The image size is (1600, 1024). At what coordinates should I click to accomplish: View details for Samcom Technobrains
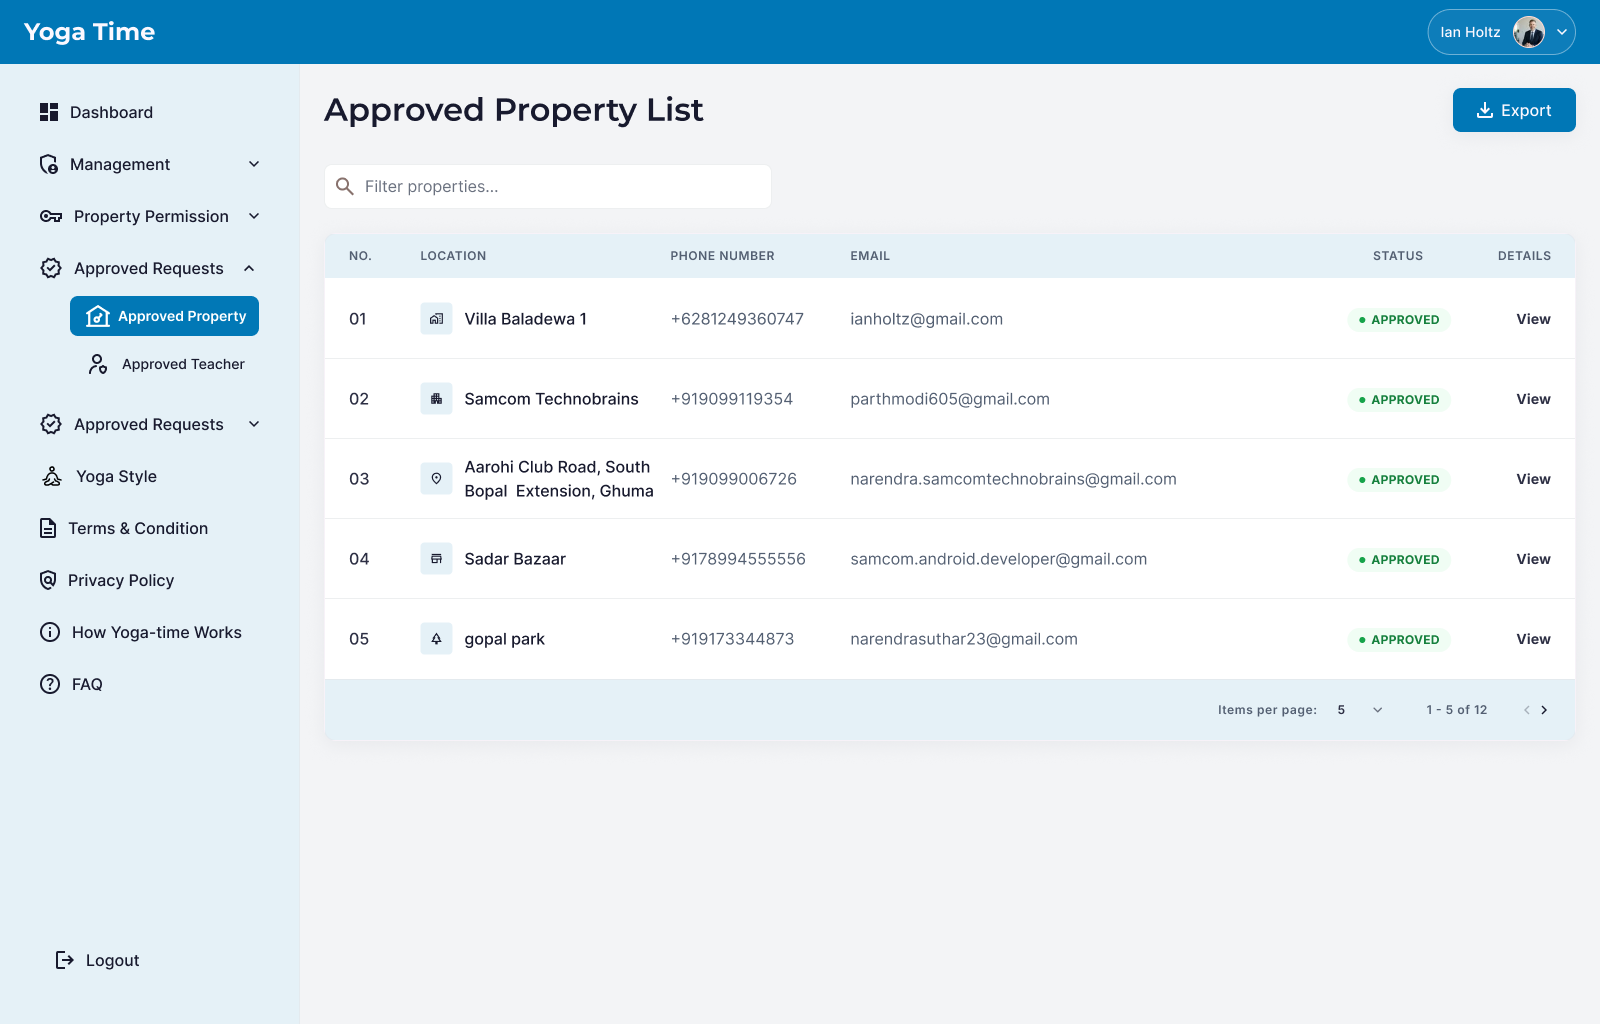coord(1533,399)
